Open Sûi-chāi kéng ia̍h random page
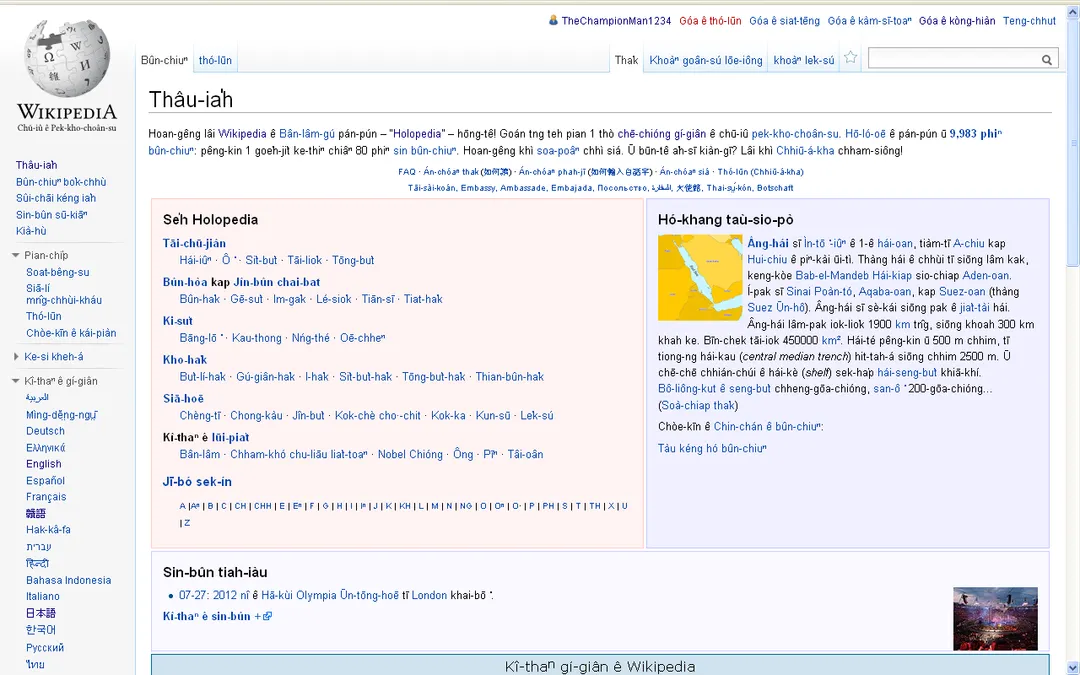 tap(56, 198)
